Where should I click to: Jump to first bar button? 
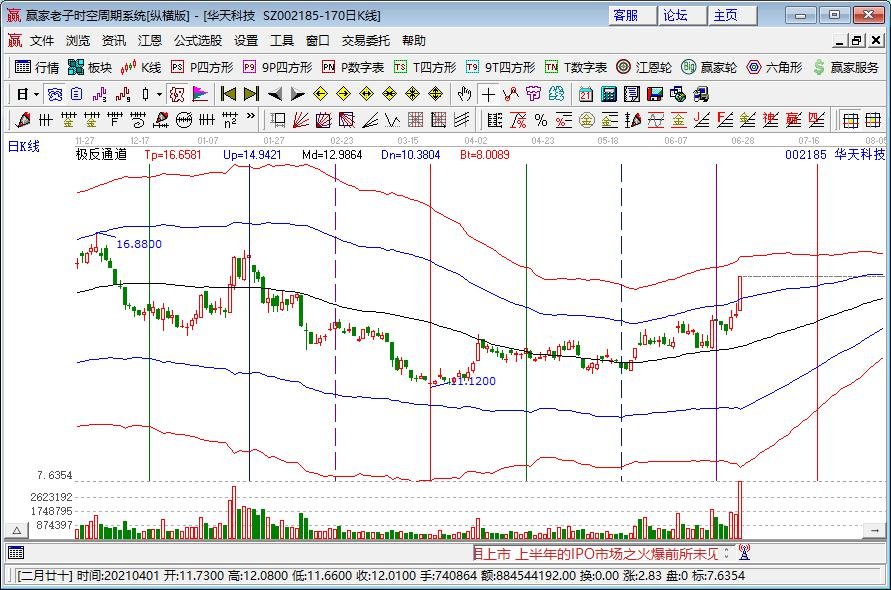click(x=228, y=94)
